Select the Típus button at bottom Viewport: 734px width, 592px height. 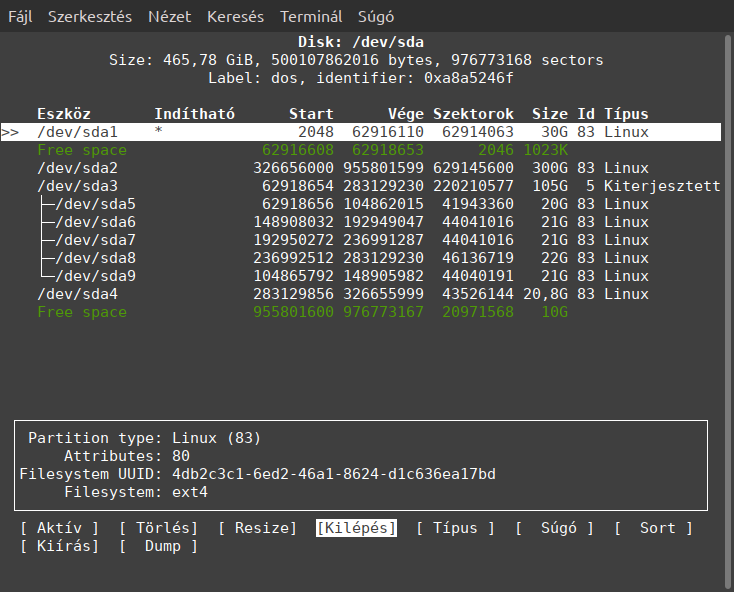[x=455, y=528]
